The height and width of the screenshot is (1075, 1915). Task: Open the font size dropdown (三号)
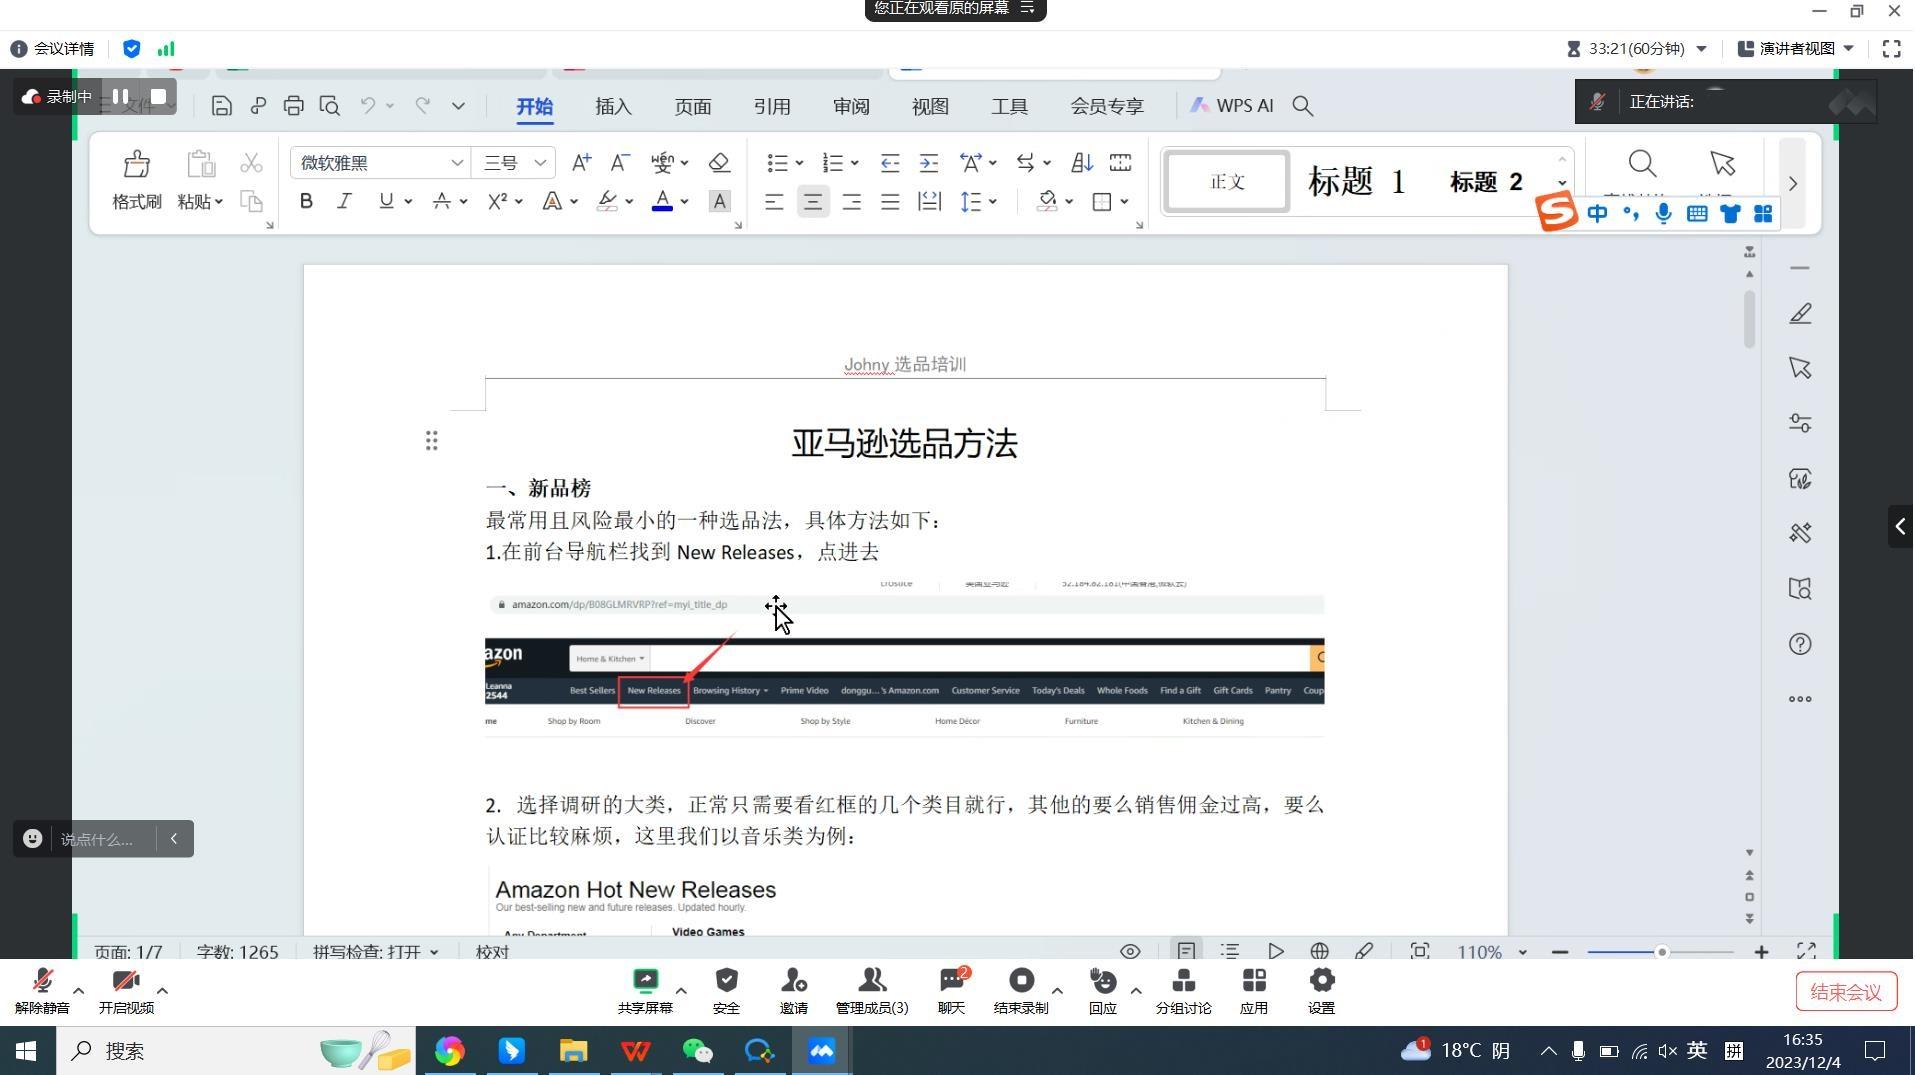coord(540,162)
